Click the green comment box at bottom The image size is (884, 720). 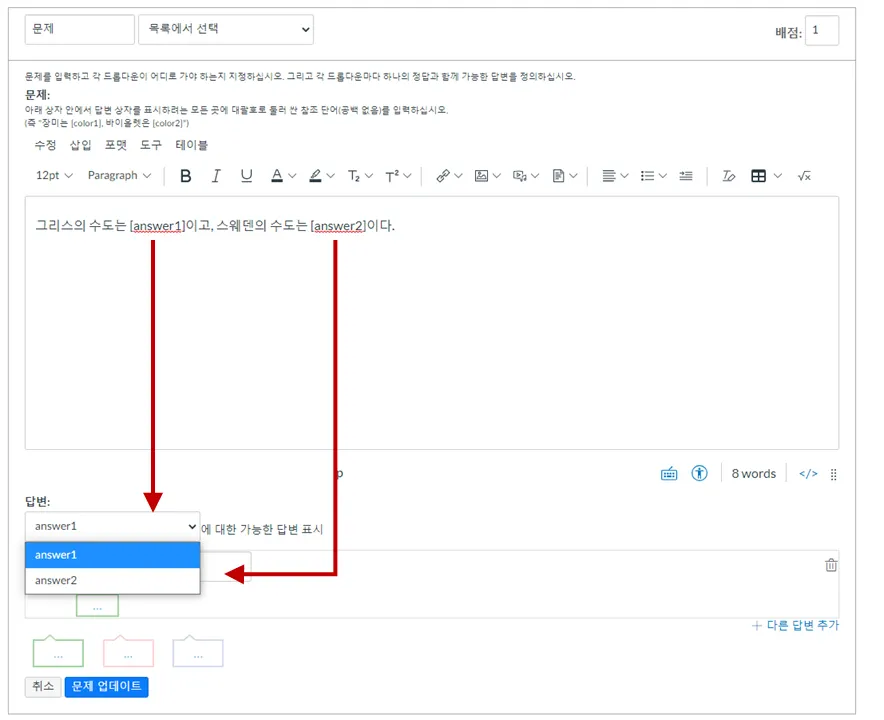pos(58,652)
